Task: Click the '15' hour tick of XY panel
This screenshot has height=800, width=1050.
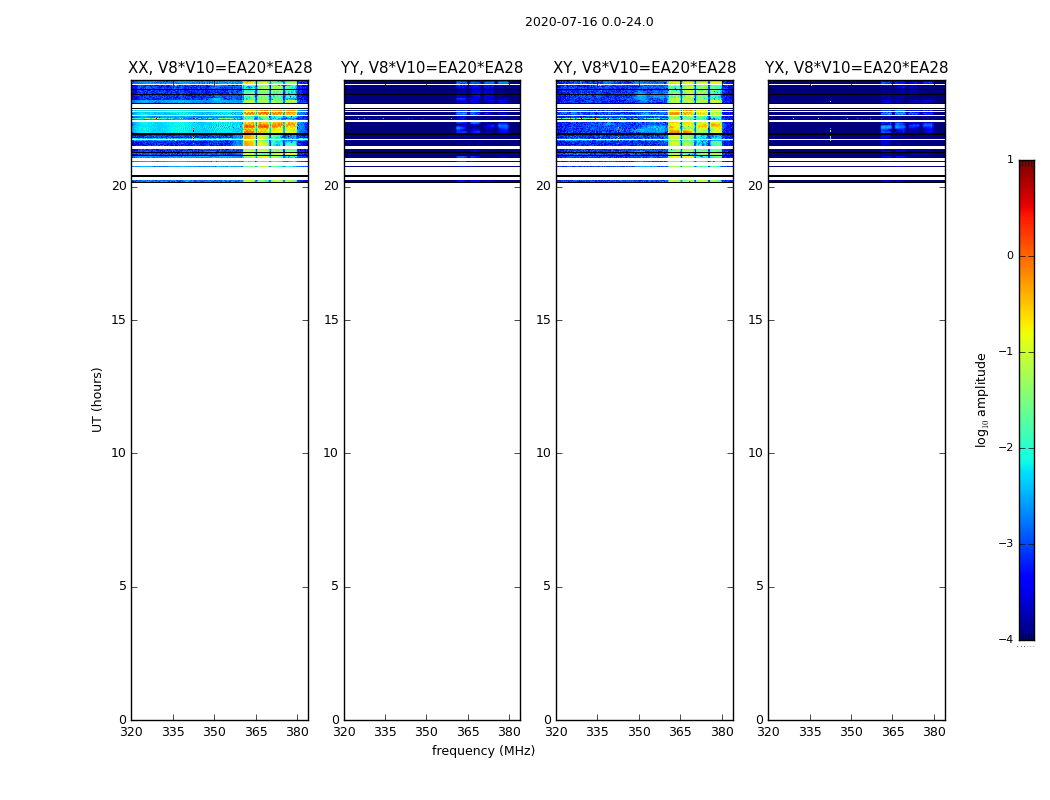Action: coord(544,320)
